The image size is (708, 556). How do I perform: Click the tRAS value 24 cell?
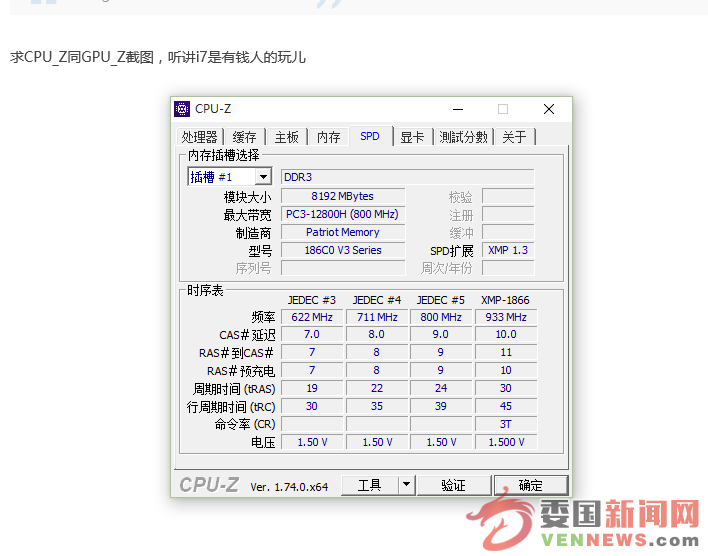pos(441,388)
